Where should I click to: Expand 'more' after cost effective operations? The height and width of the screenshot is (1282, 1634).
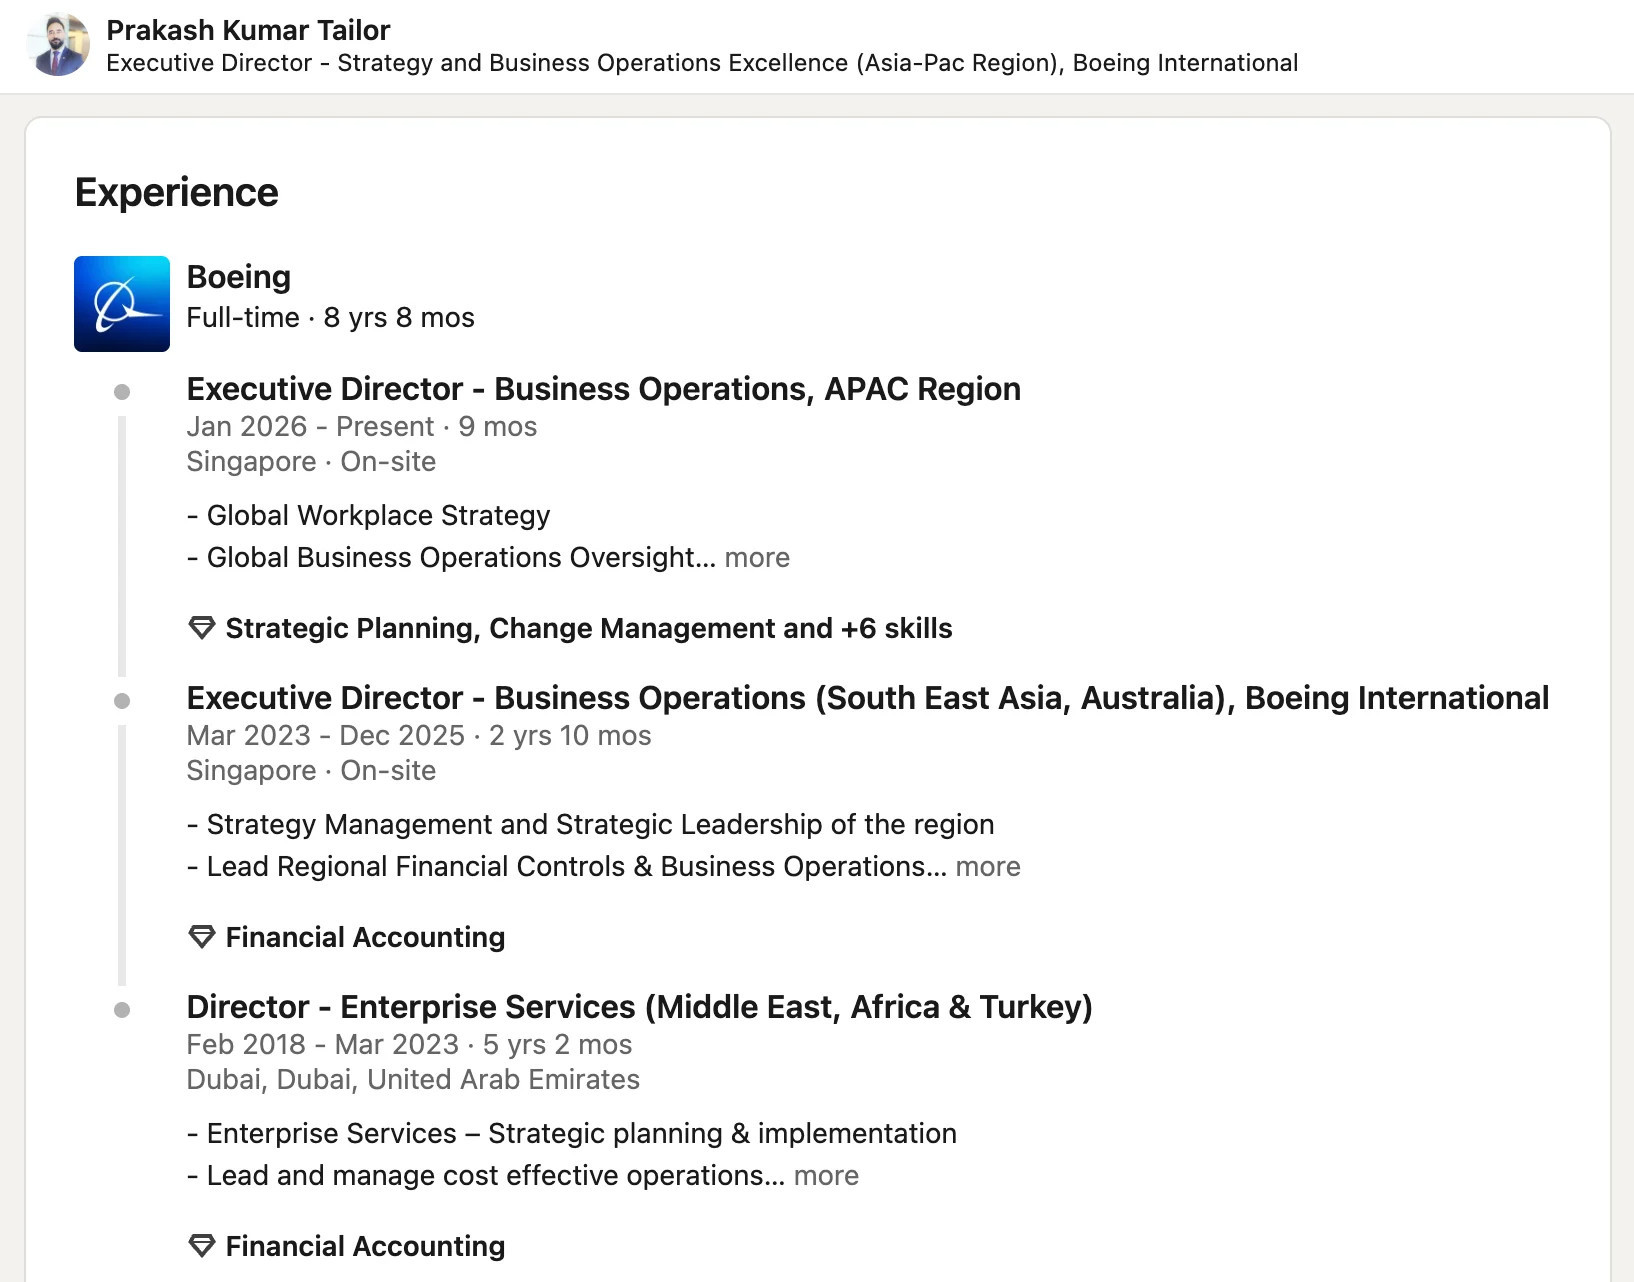[x=826, y=1175]
